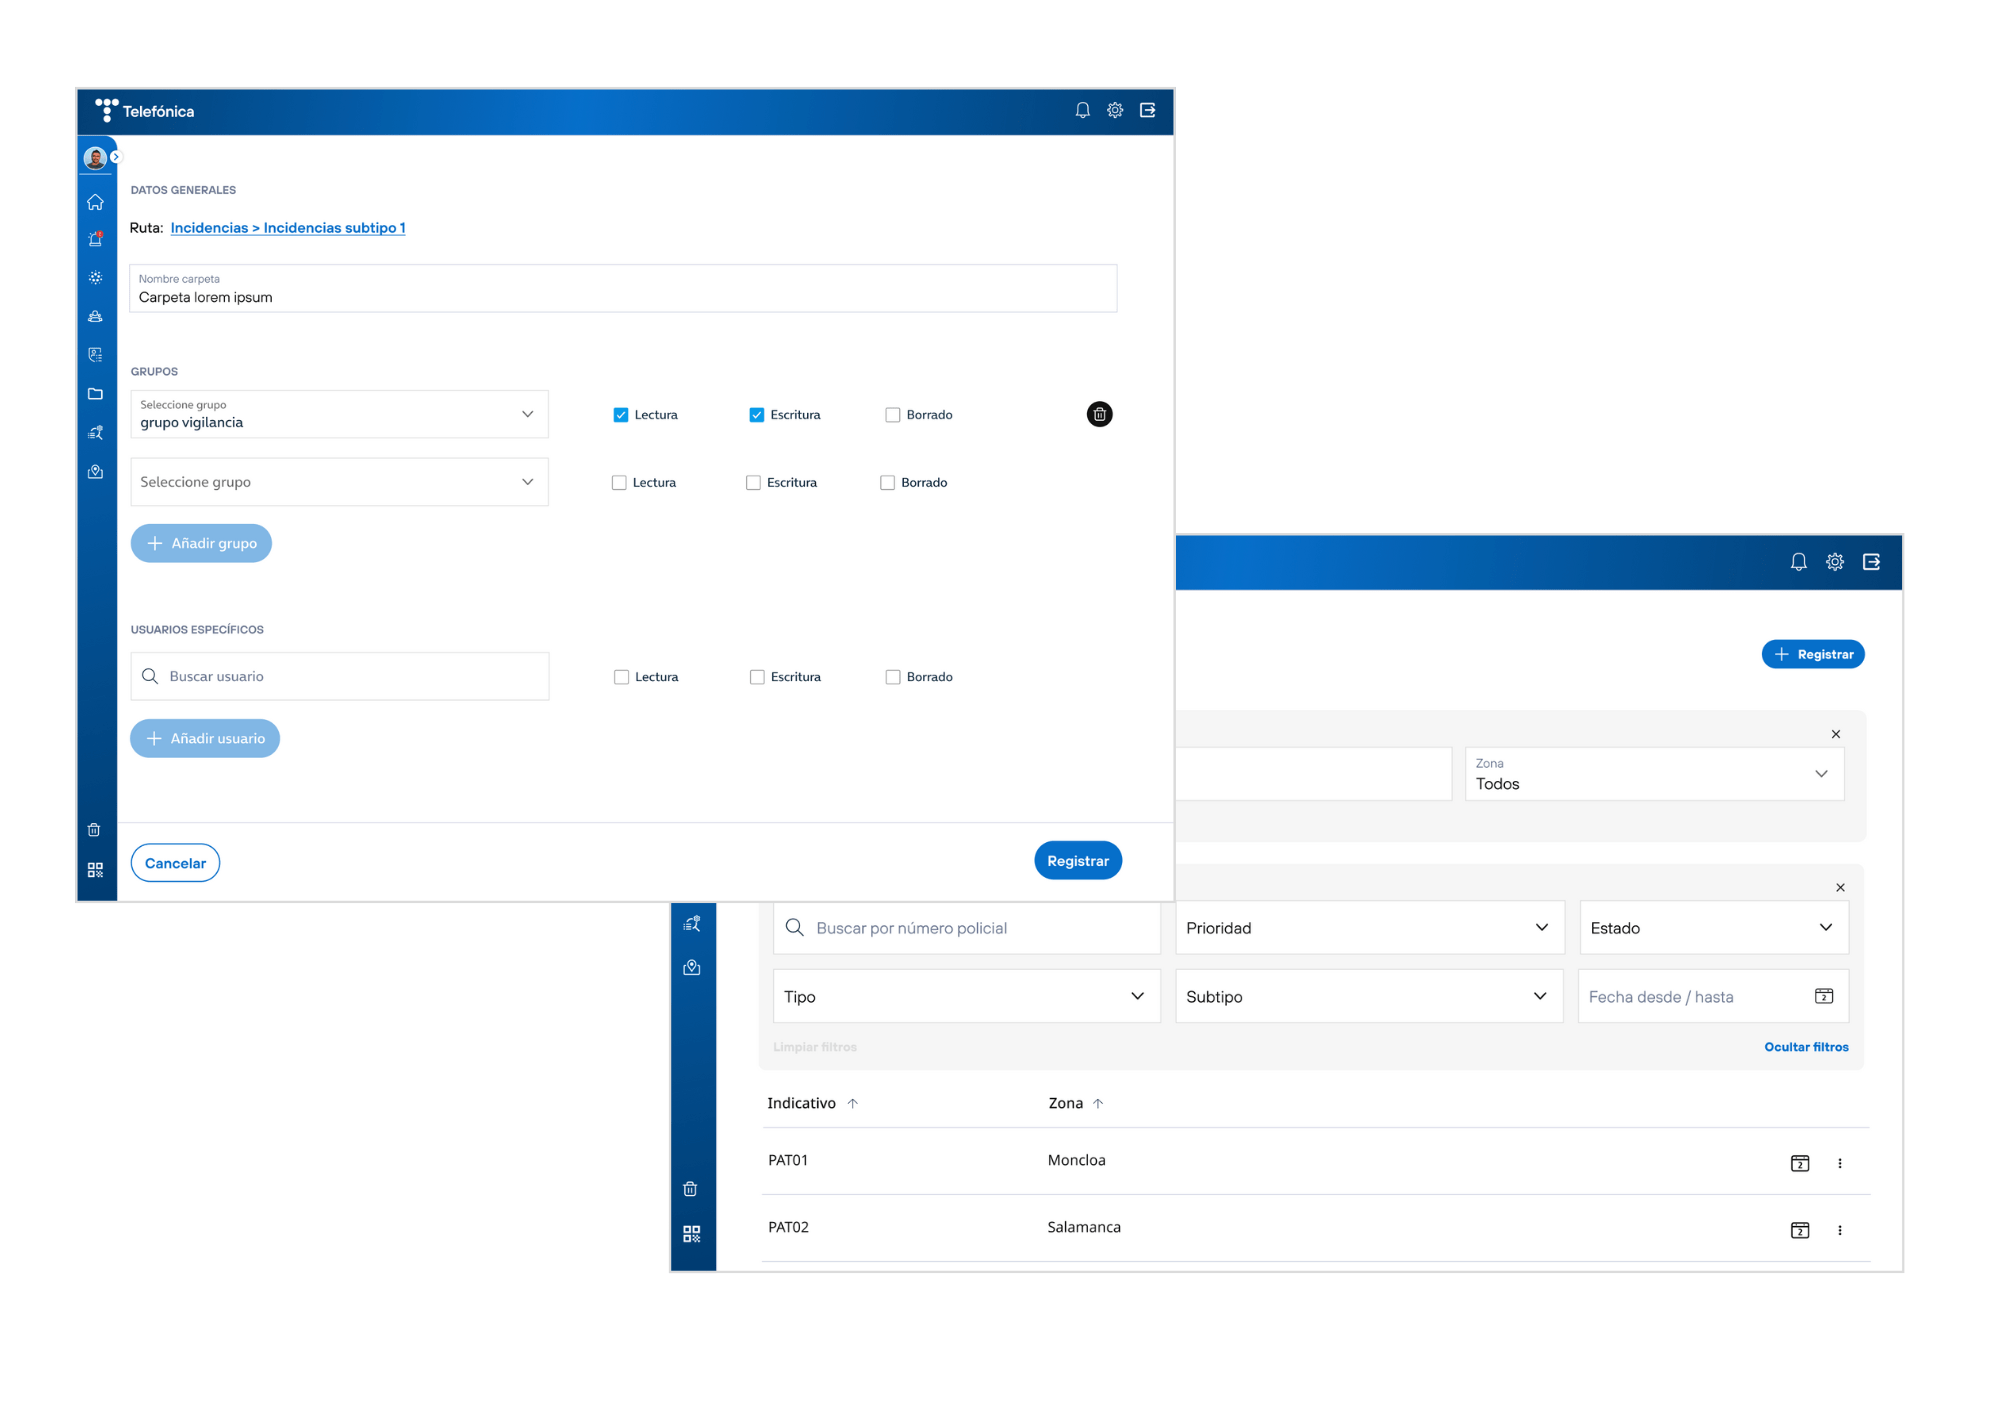The image size is (2000, 1410).
Task: Enable the Borrado checkbox for grupo vigilancia
Action: coord(893,415)
